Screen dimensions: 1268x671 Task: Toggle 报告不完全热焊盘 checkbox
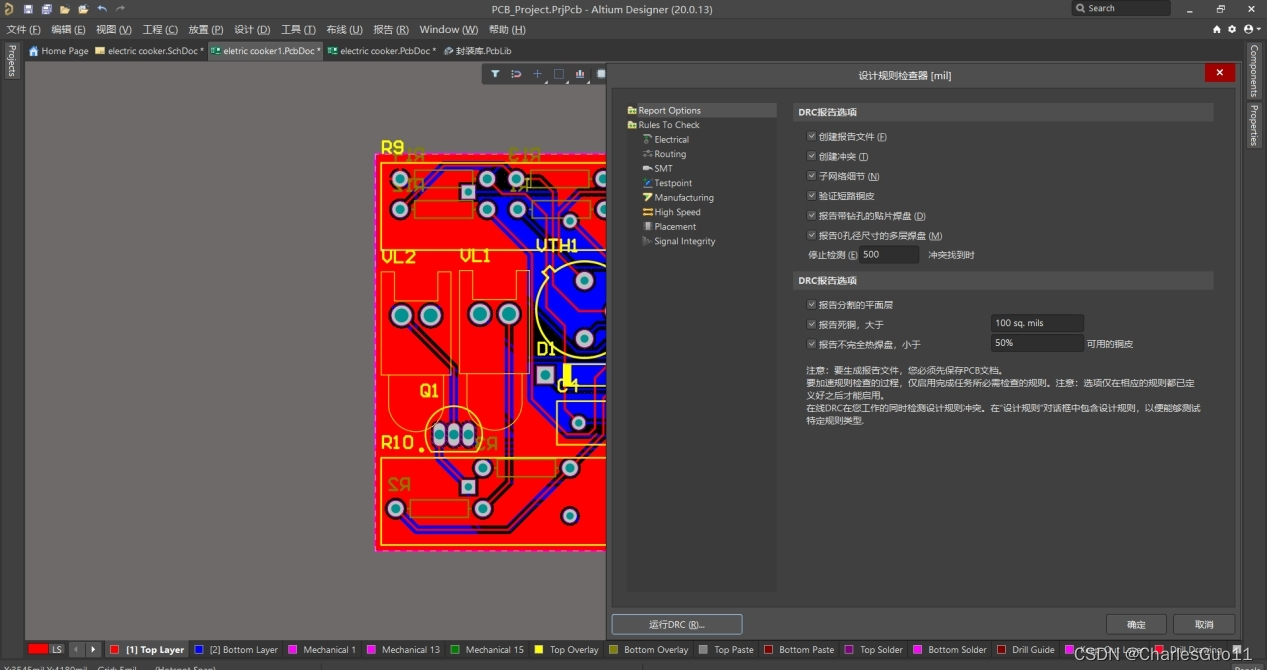[x=811, y=344]
